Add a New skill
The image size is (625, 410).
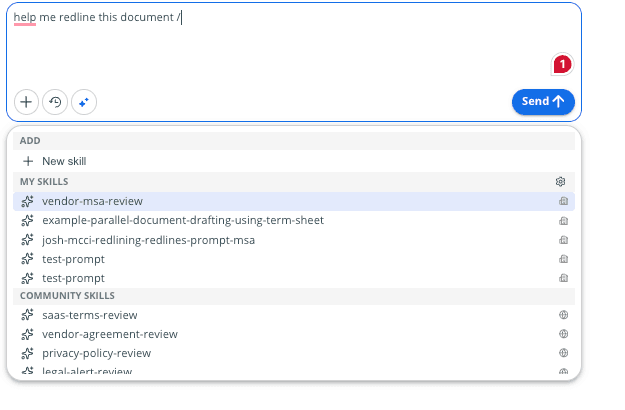pyautogui.click(x=294, y=161)
